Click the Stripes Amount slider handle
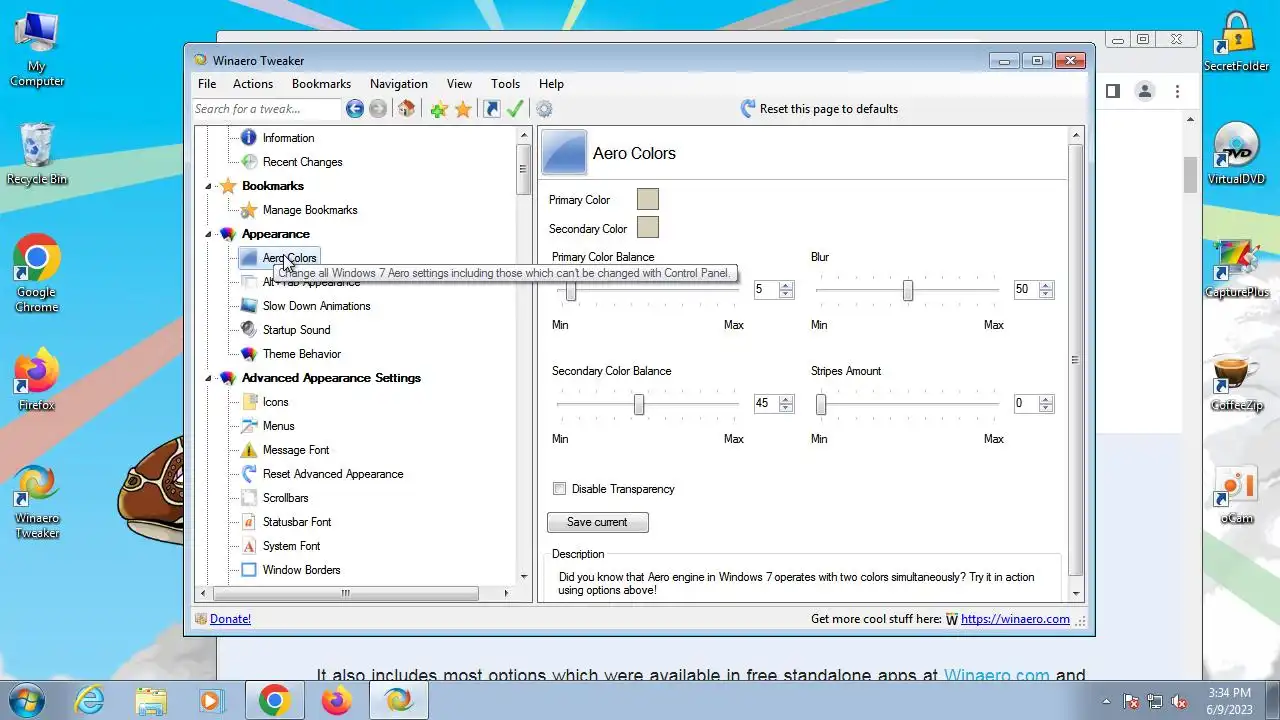1280x720 pixels. point(821,404)
